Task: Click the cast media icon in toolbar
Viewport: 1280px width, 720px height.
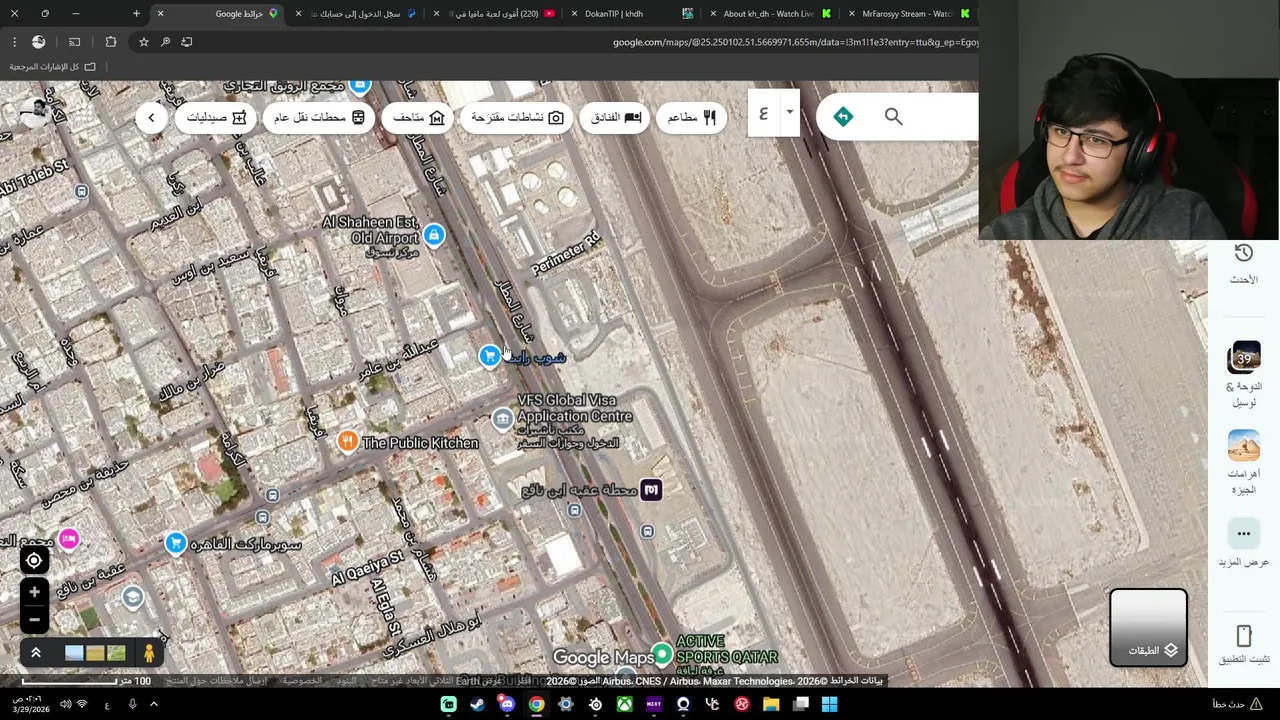Action: [75, 42]
